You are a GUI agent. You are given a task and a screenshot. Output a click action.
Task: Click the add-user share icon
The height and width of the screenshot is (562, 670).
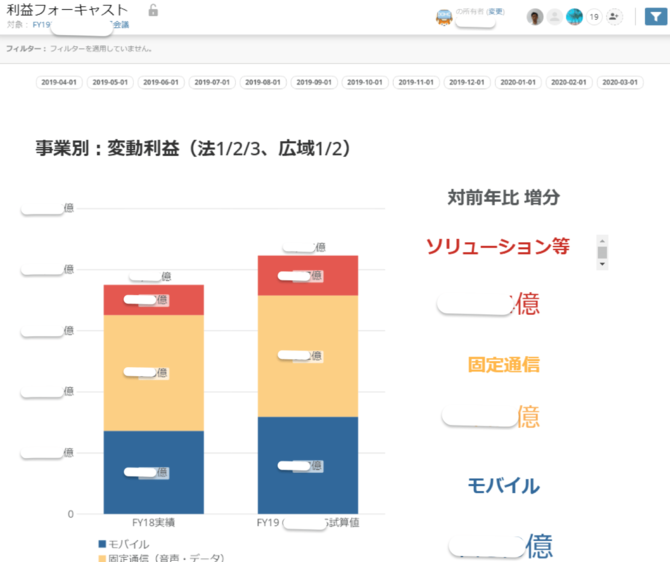[614, 17]
